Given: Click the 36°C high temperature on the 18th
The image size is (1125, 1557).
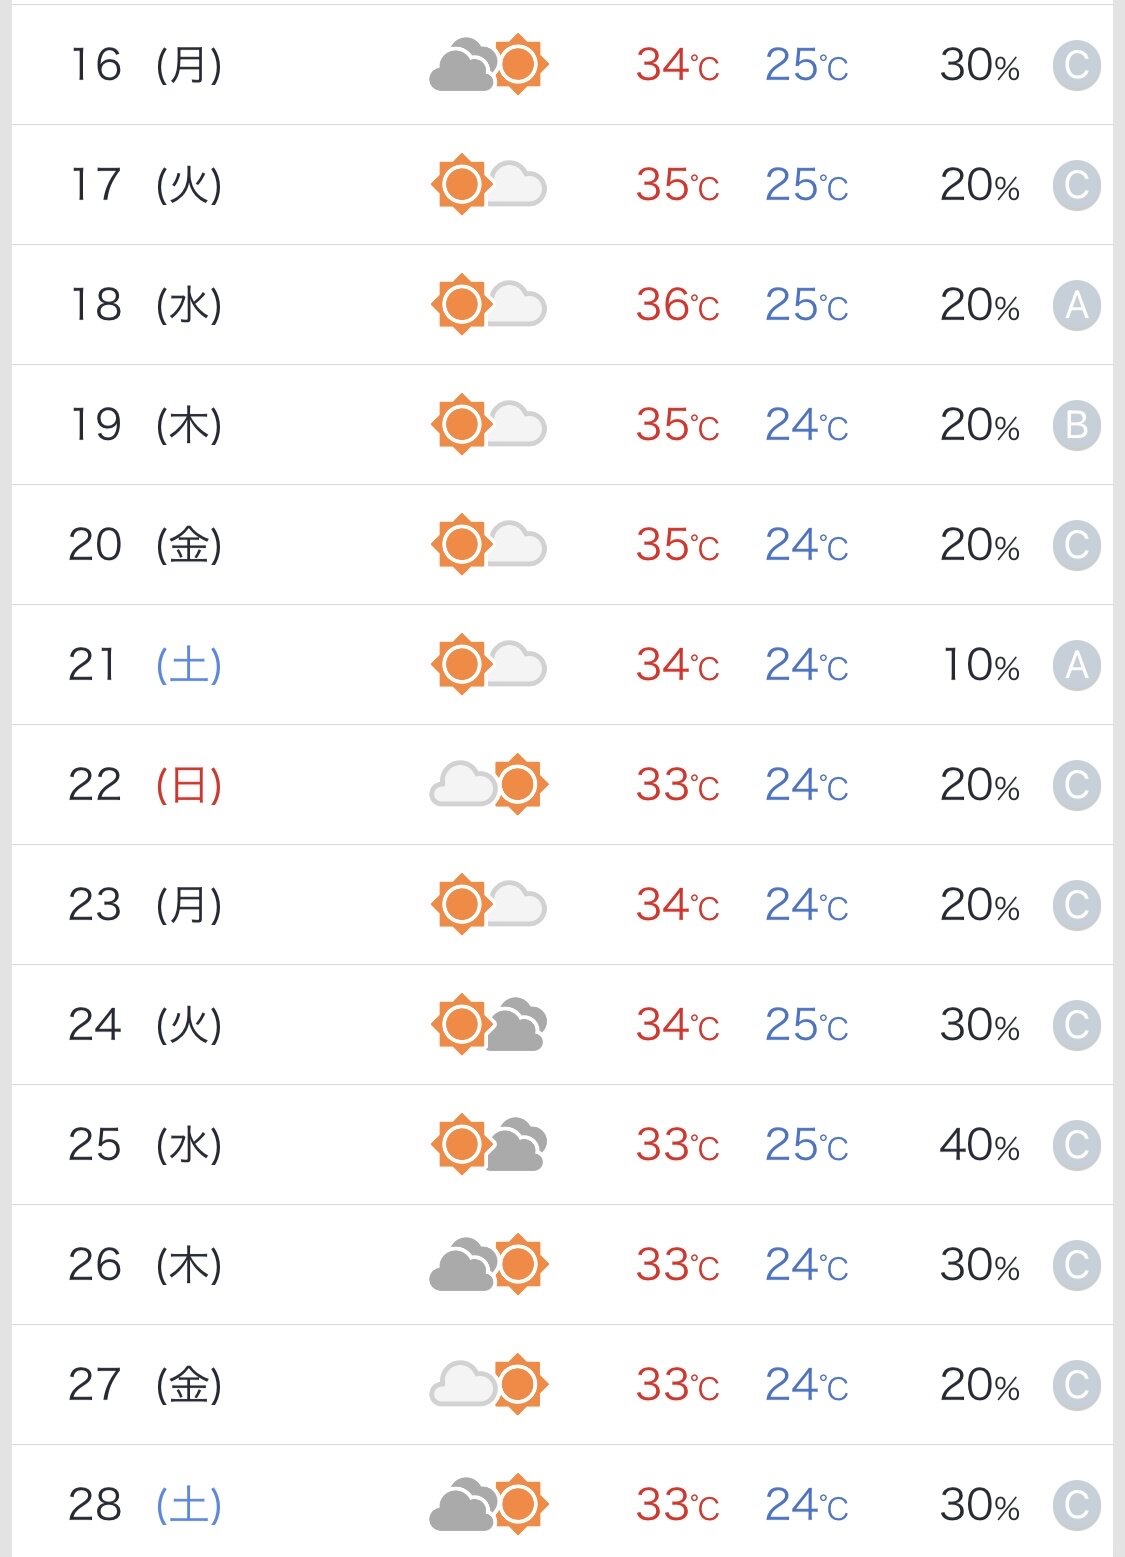Looking at the screenshot, I should point(677,305).
